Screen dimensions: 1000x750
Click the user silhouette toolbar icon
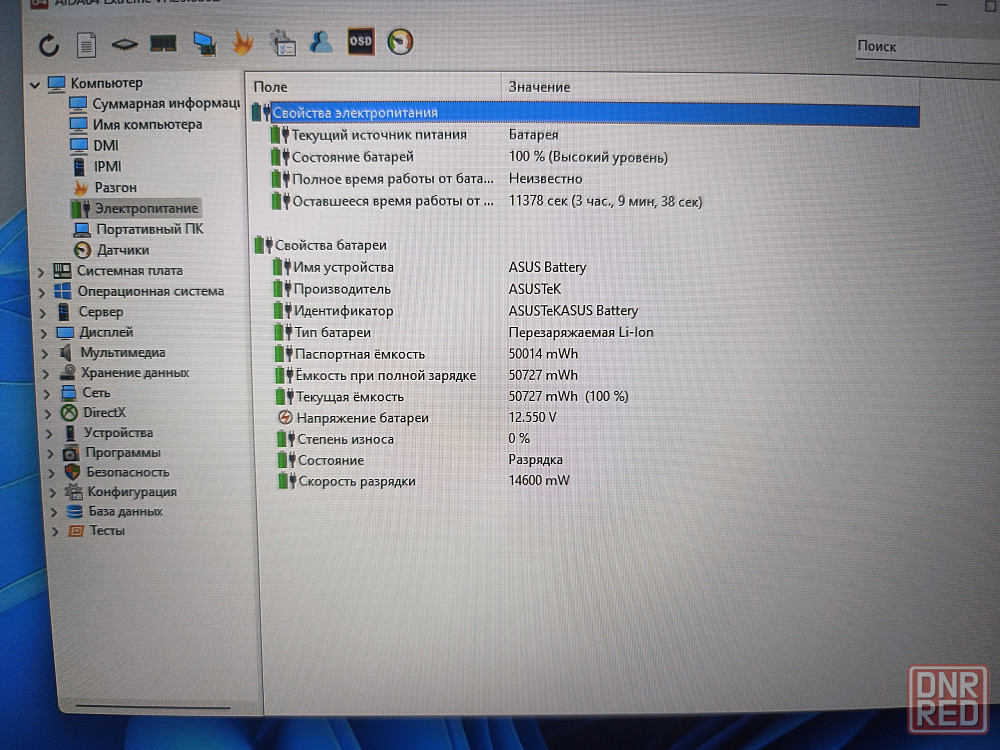tap(321, 42)
